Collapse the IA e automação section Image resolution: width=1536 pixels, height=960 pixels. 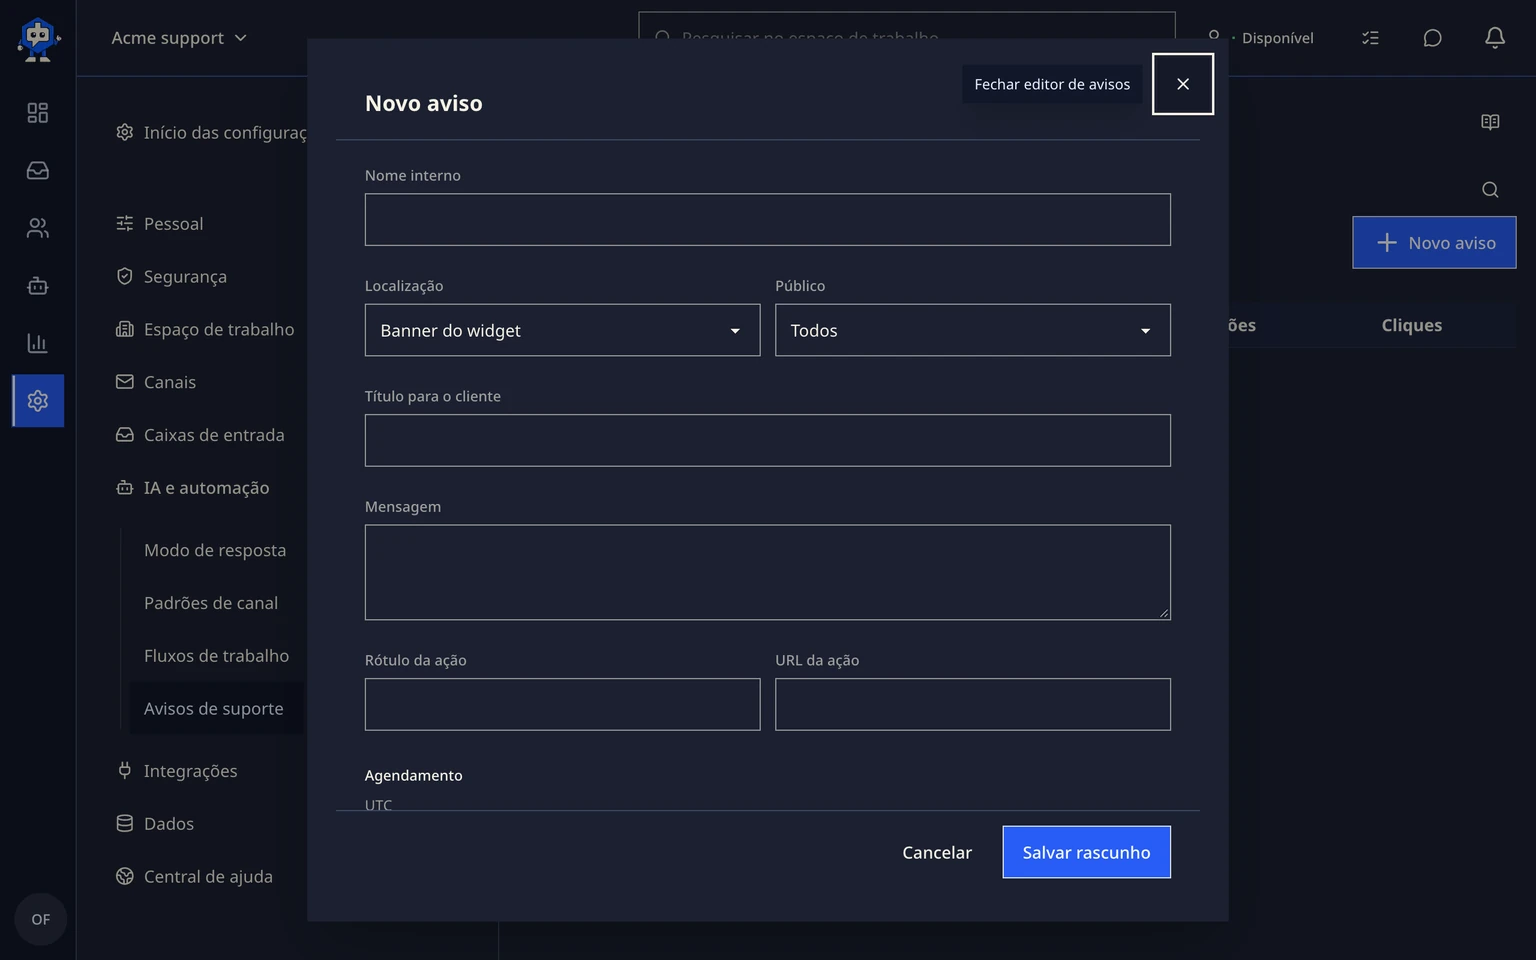pos(192,488)
